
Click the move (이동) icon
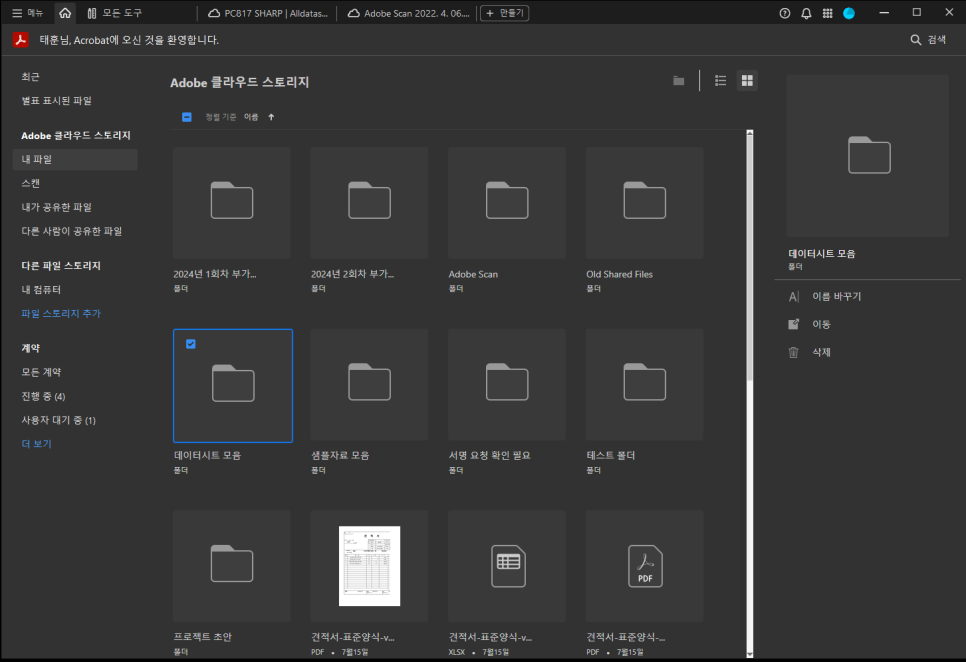pos(794,324)
